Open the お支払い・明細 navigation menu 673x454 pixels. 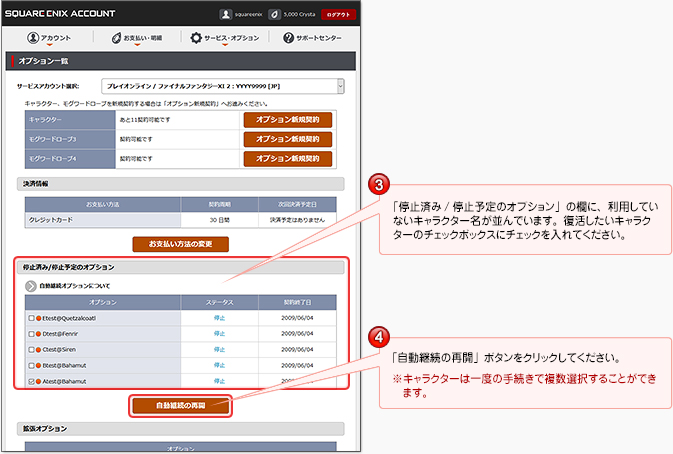pos(137,38)
